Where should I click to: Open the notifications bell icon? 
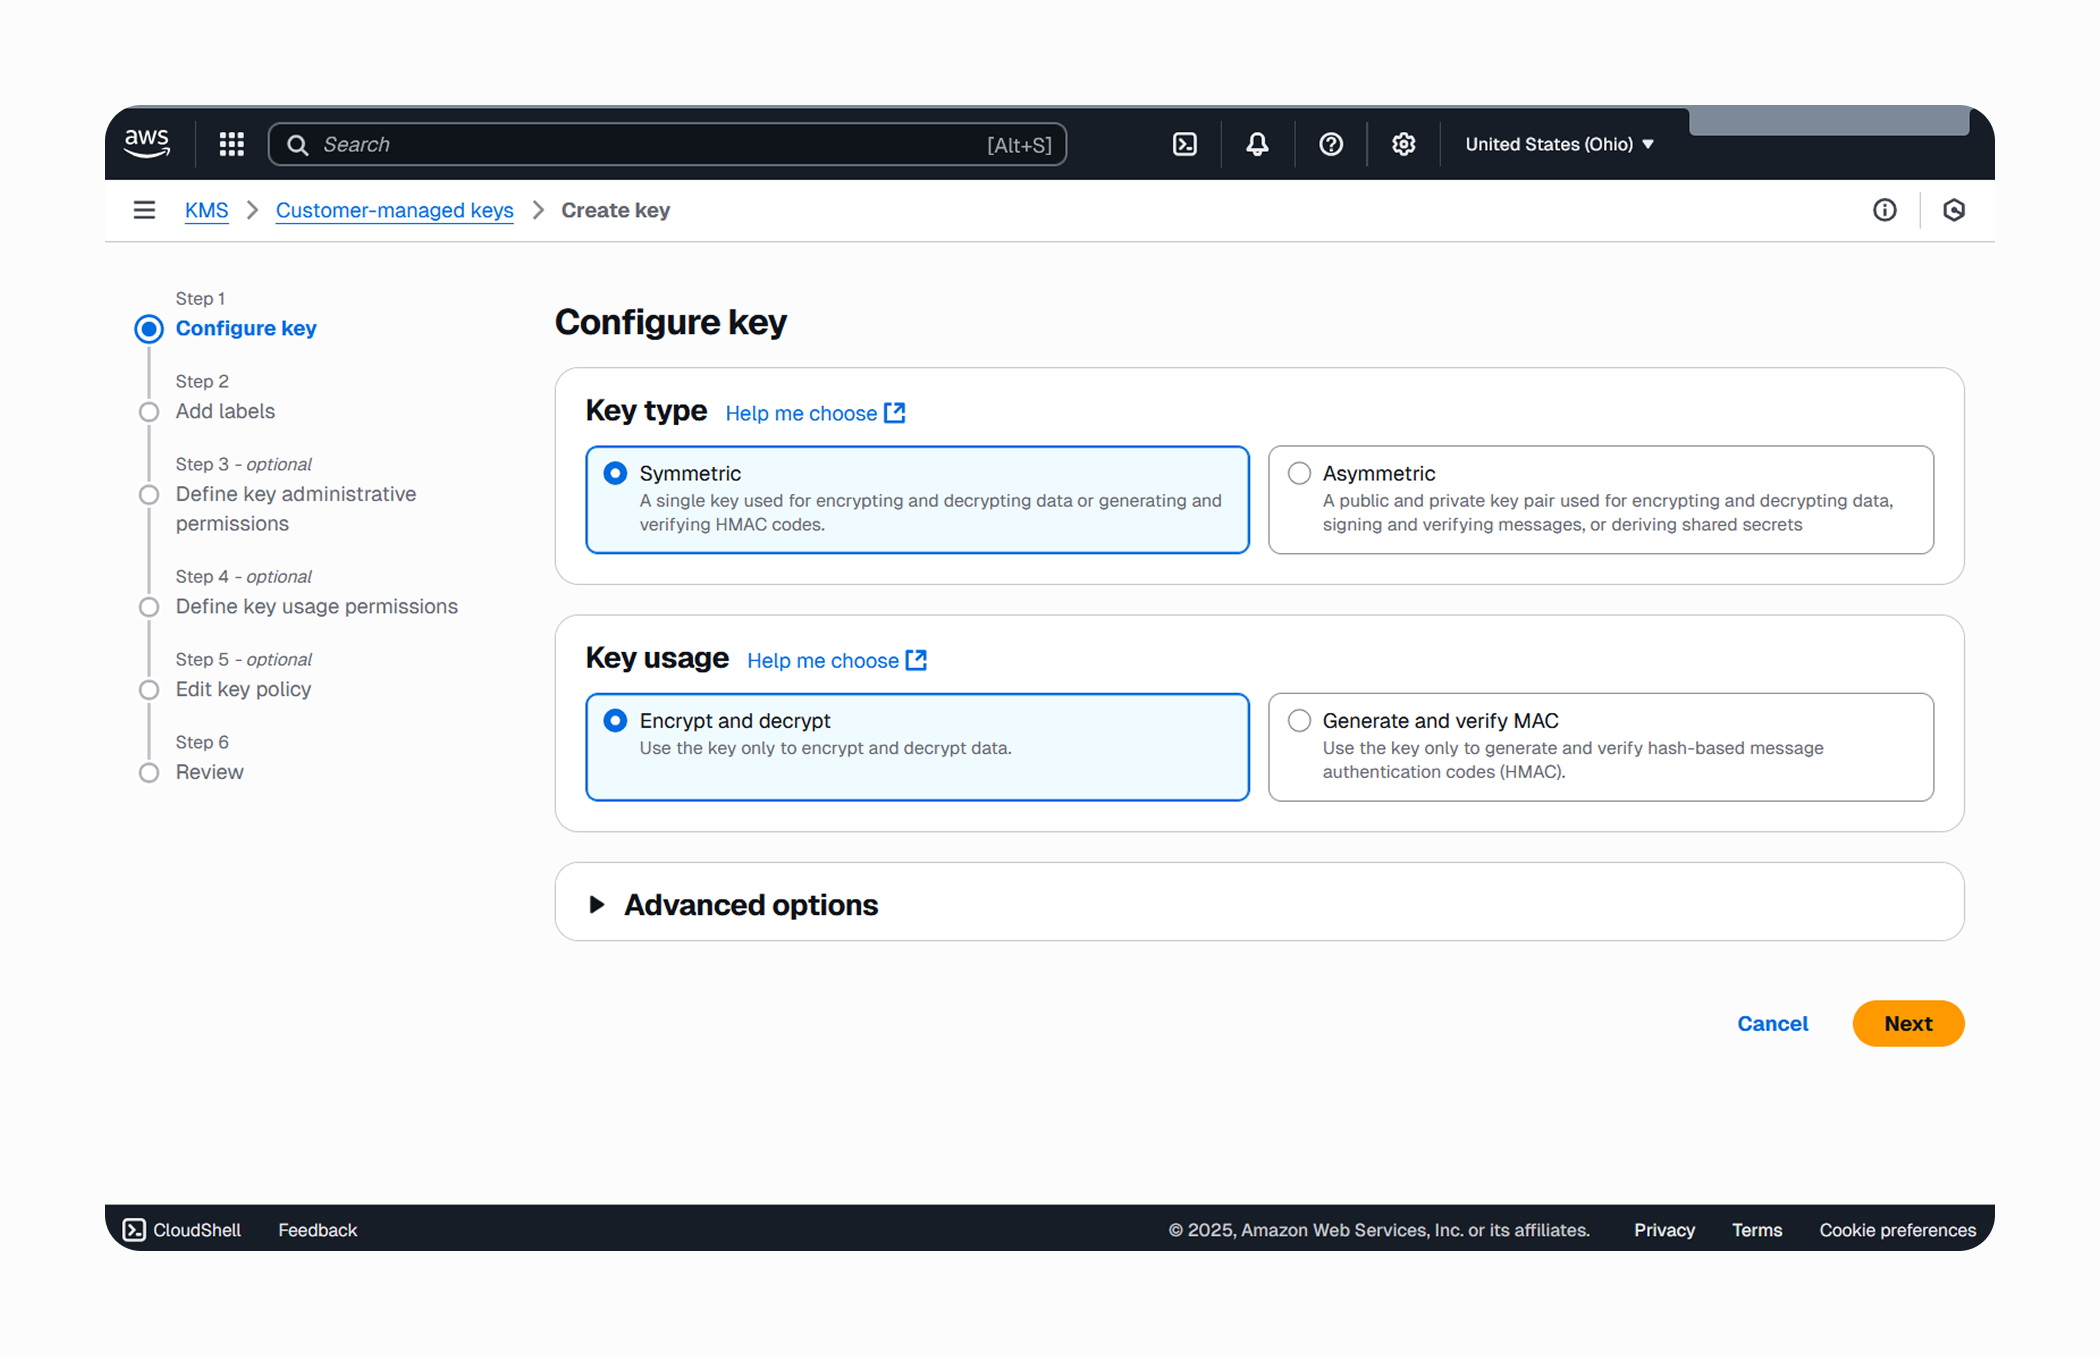(x=1258, y=144)
